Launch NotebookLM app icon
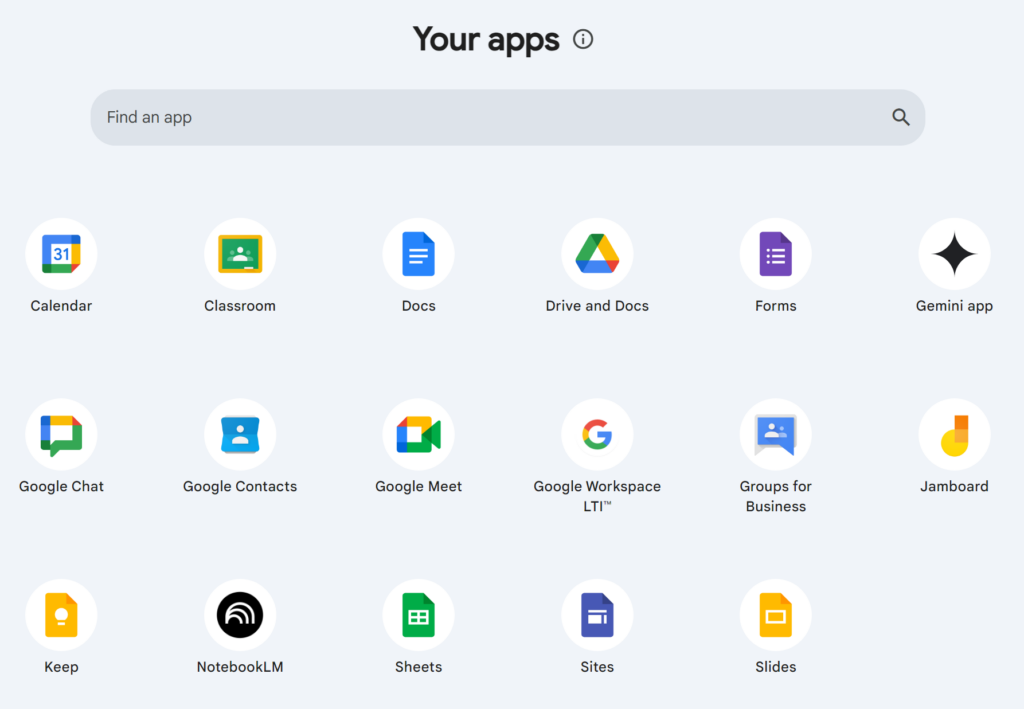 tap(240, 615)
